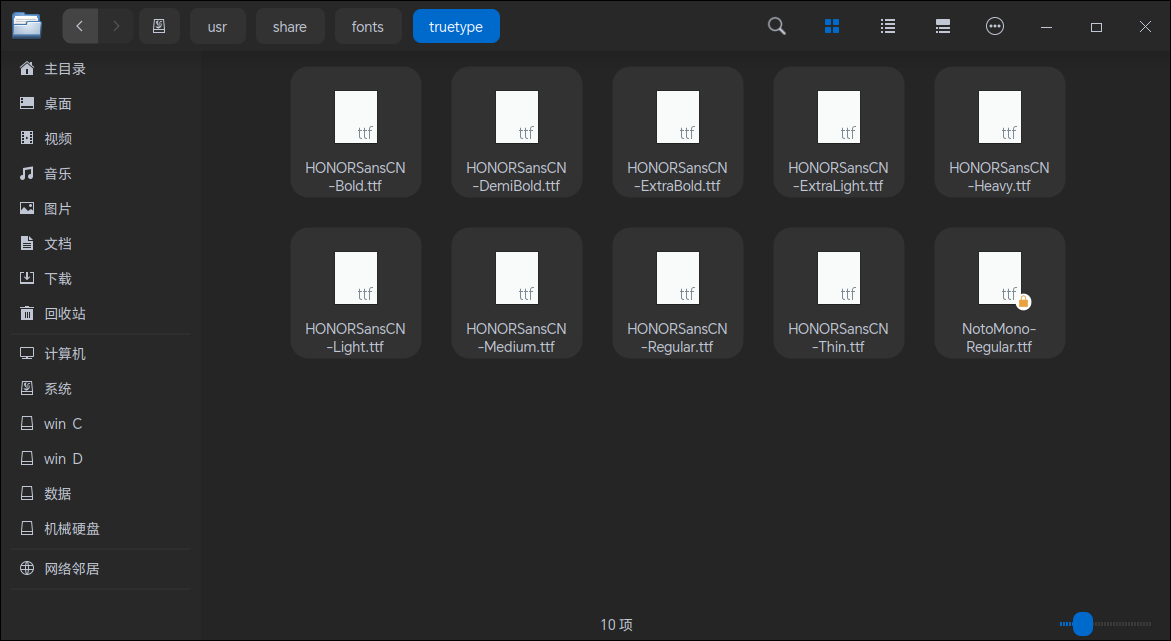
Task: Select the HONORSansCN-Bold.ttf font file
Action: pos(355,131)
